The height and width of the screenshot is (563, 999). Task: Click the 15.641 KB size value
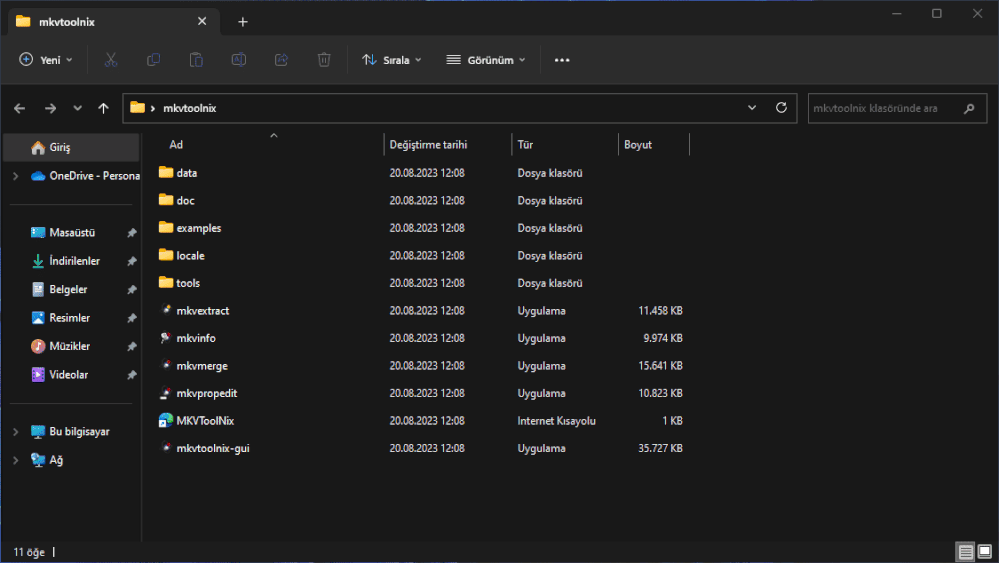[x=660, y=366]
